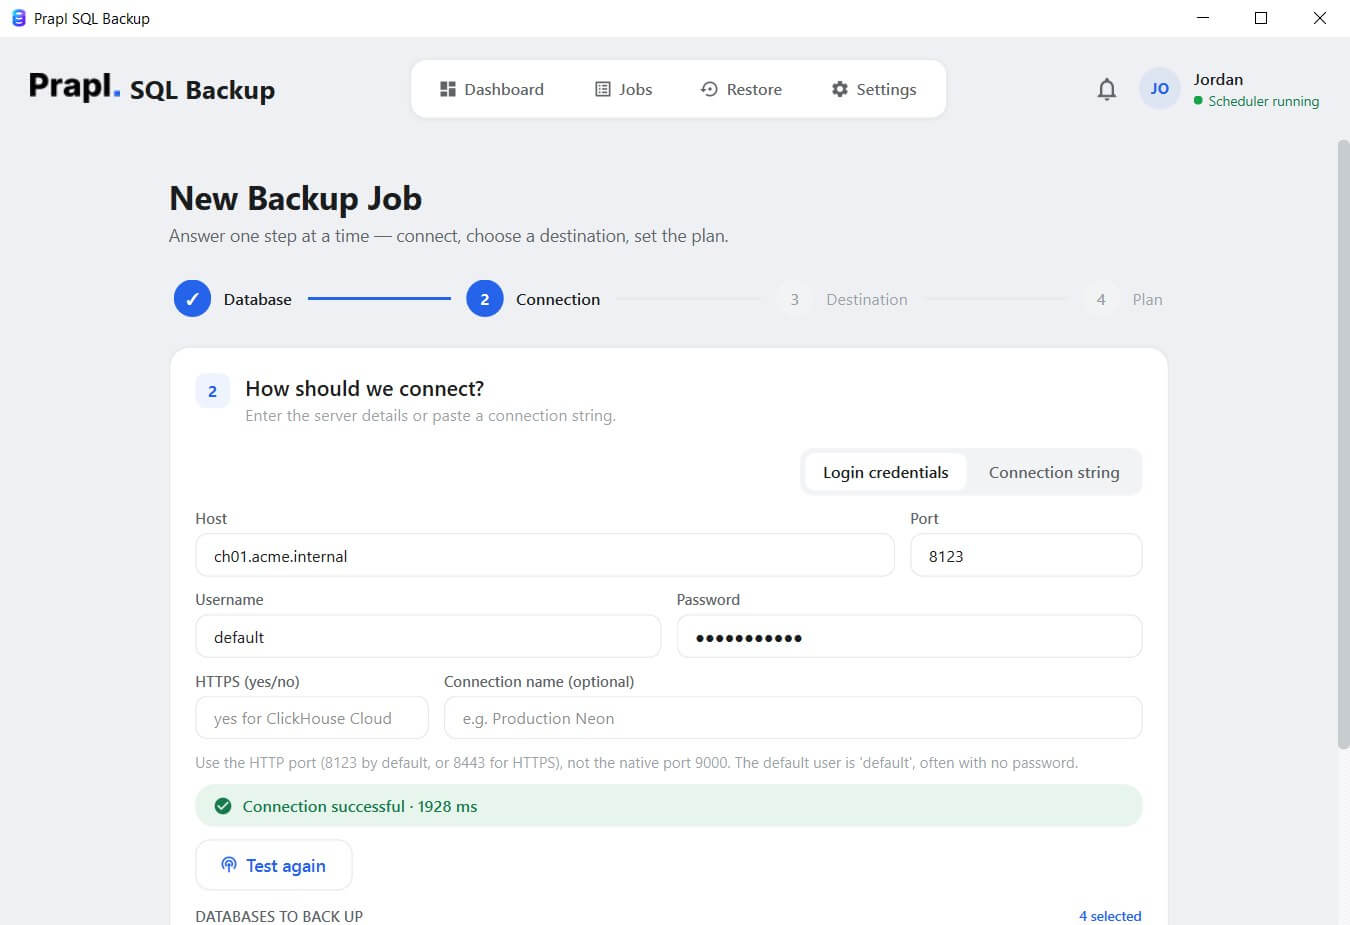This screenshot has width=1350, height=925.
Task: Click the Prapl SQL Backup logo
Action: pyautogui.click(x=152, y=88)
